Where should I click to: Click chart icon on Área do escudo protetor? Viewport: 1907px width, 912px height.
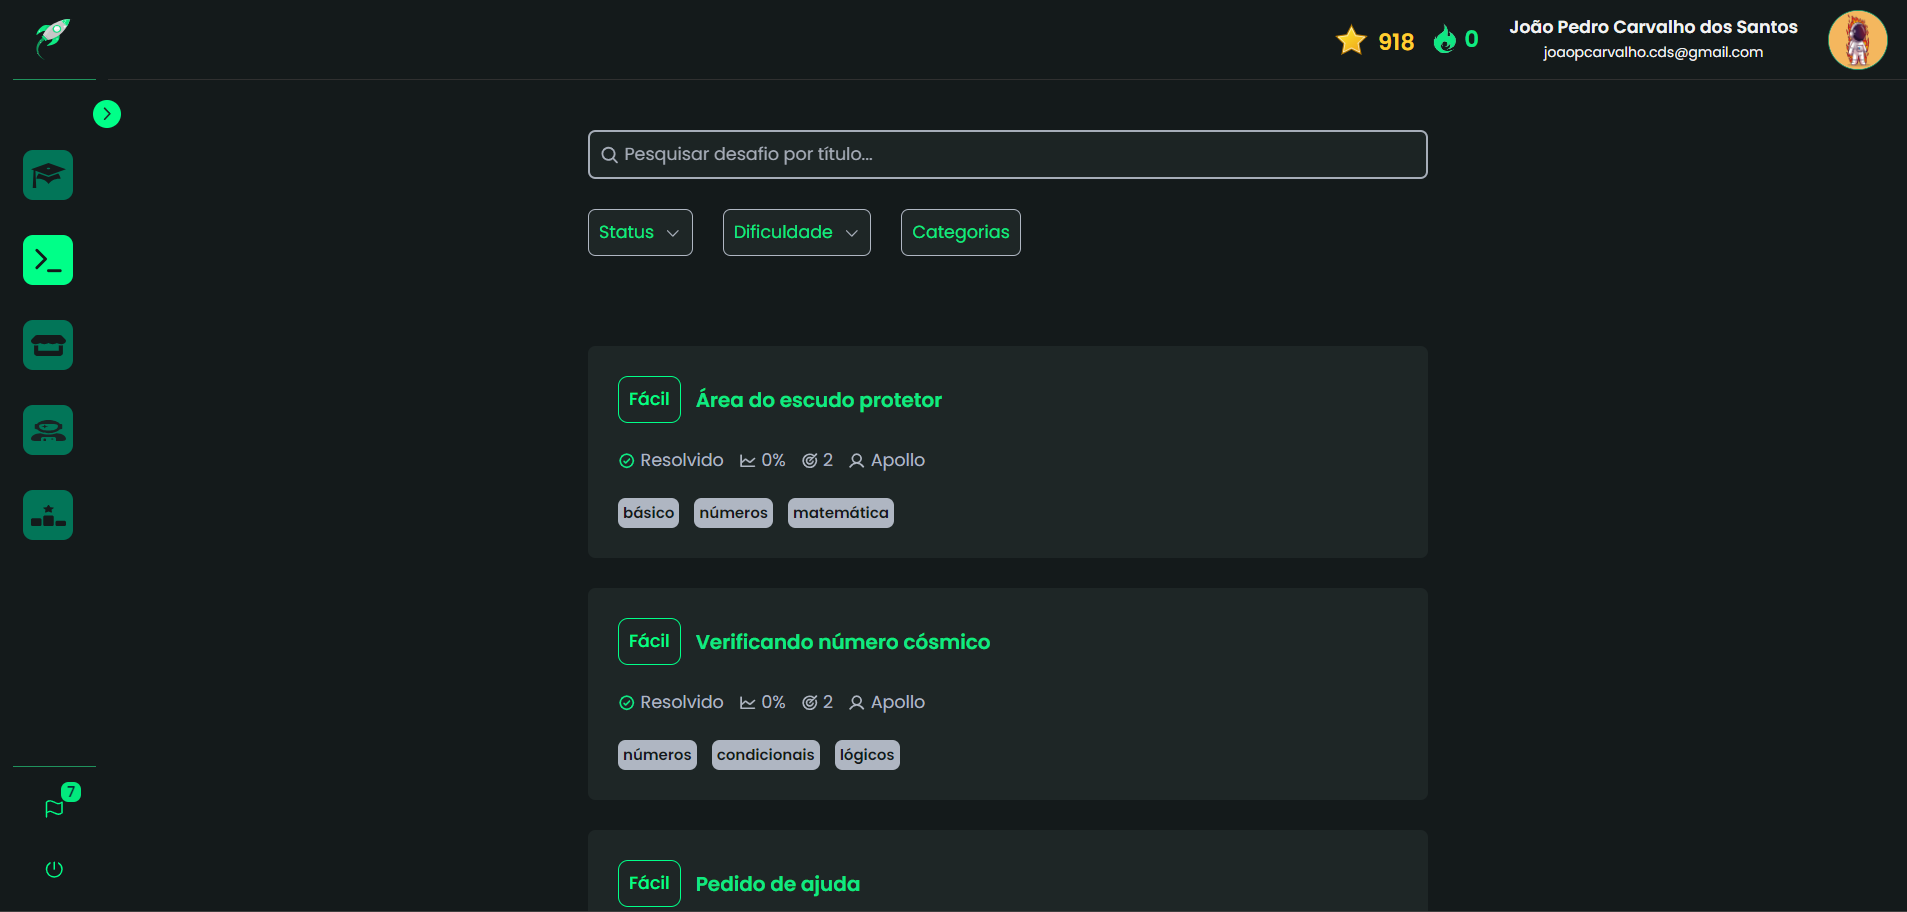[747, 461]
